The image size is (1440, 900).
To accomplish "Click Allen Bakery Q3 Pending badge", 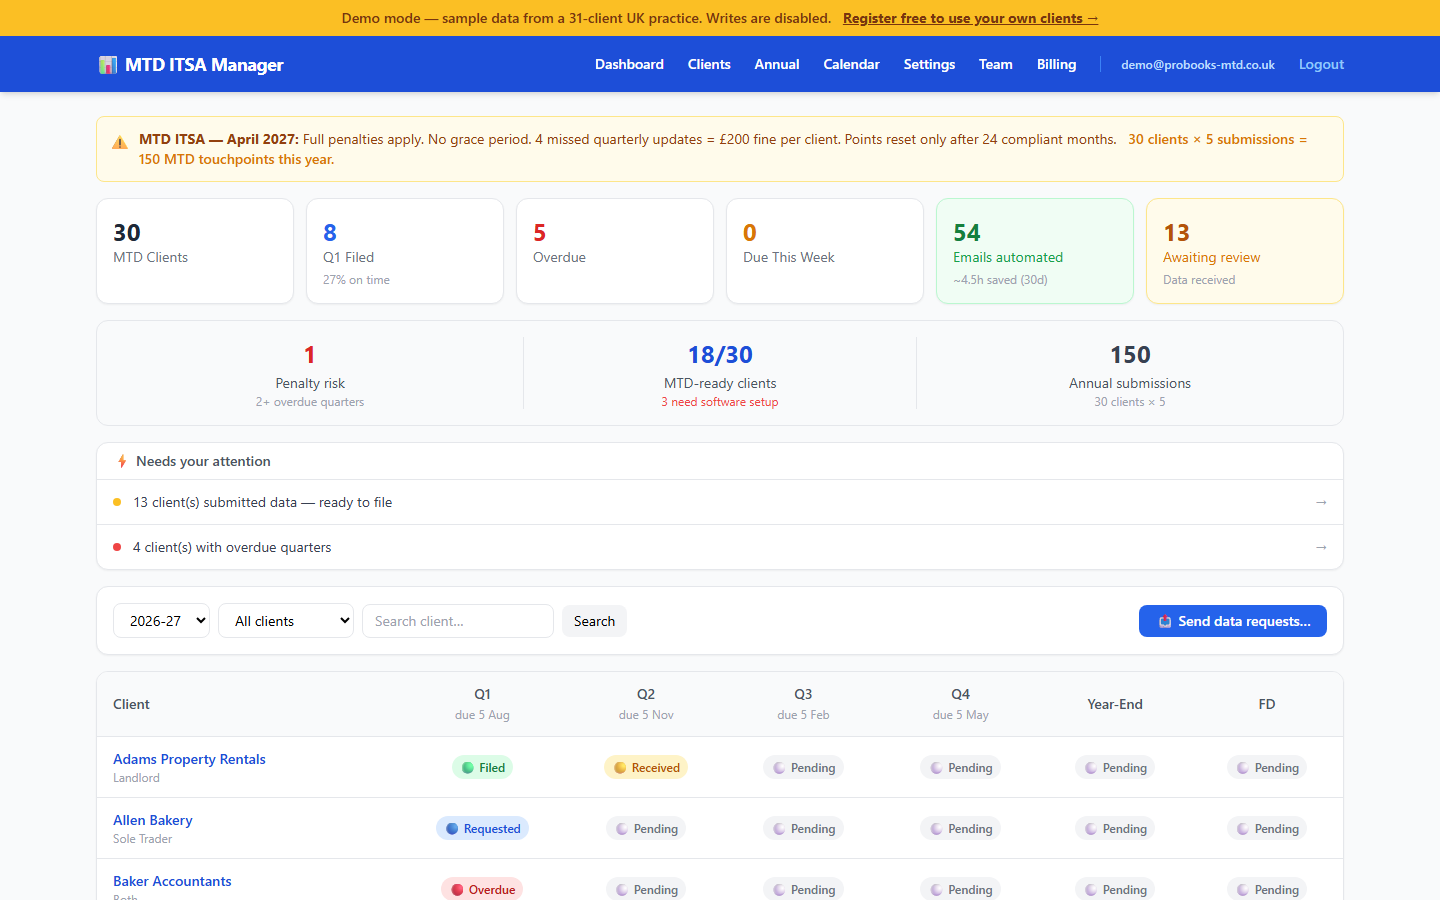I will (x=803, y=829).
